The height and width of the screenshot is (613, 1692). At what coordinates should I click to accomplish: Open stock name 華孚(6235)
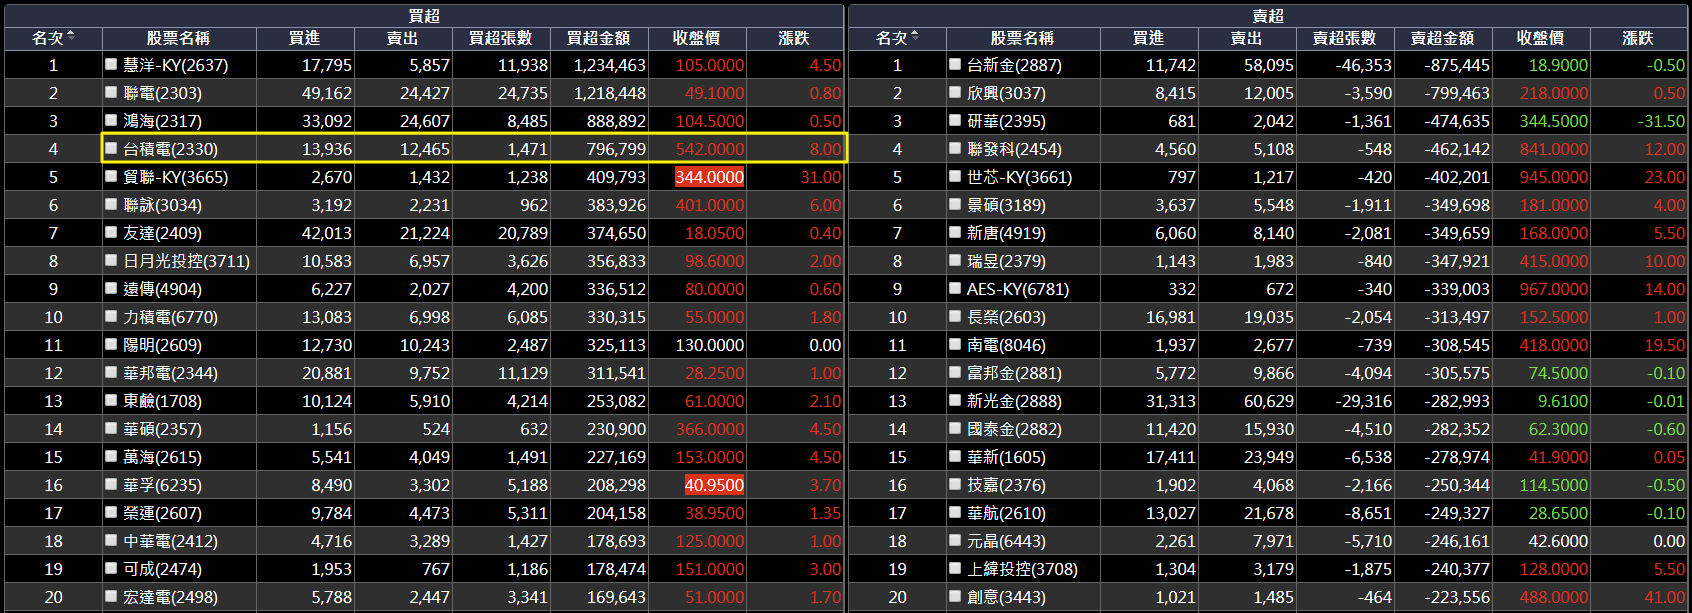162,485
